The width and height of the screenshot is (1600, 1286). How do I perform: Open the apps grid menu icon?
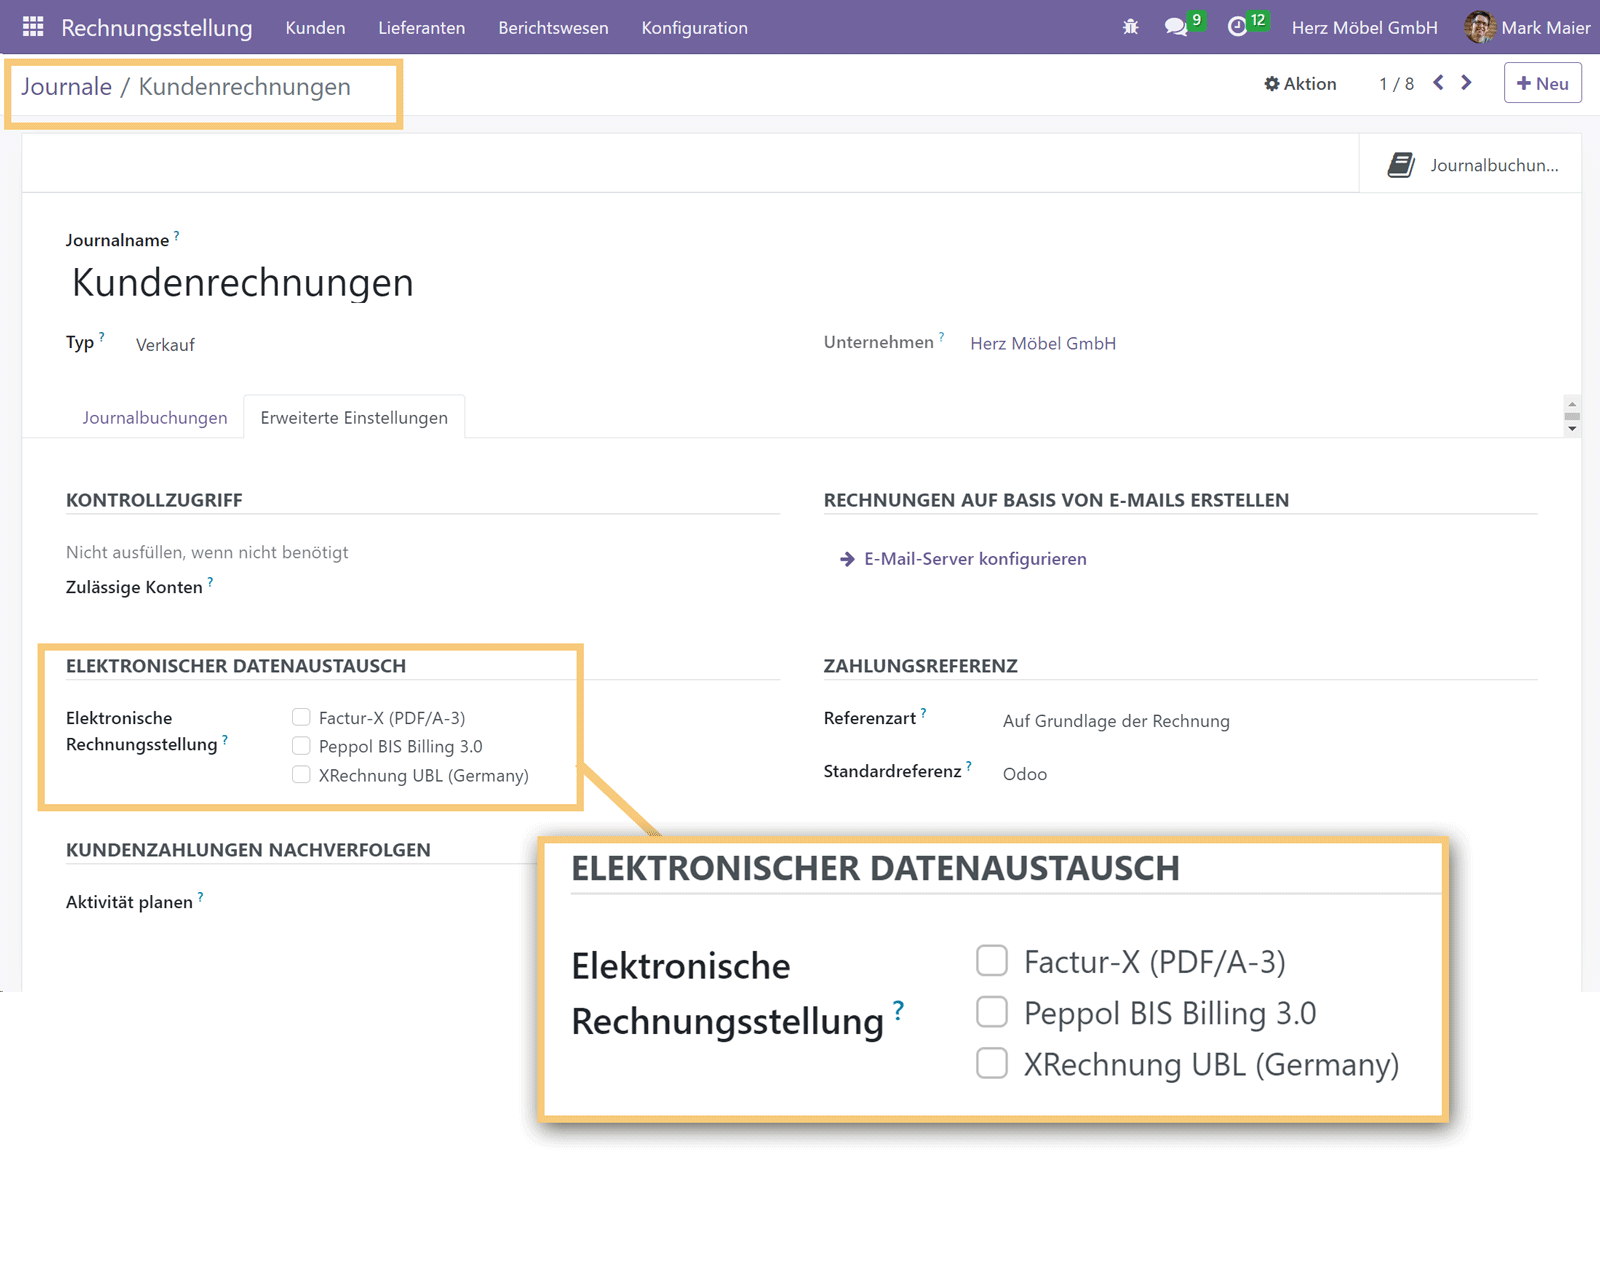[33, 27]
